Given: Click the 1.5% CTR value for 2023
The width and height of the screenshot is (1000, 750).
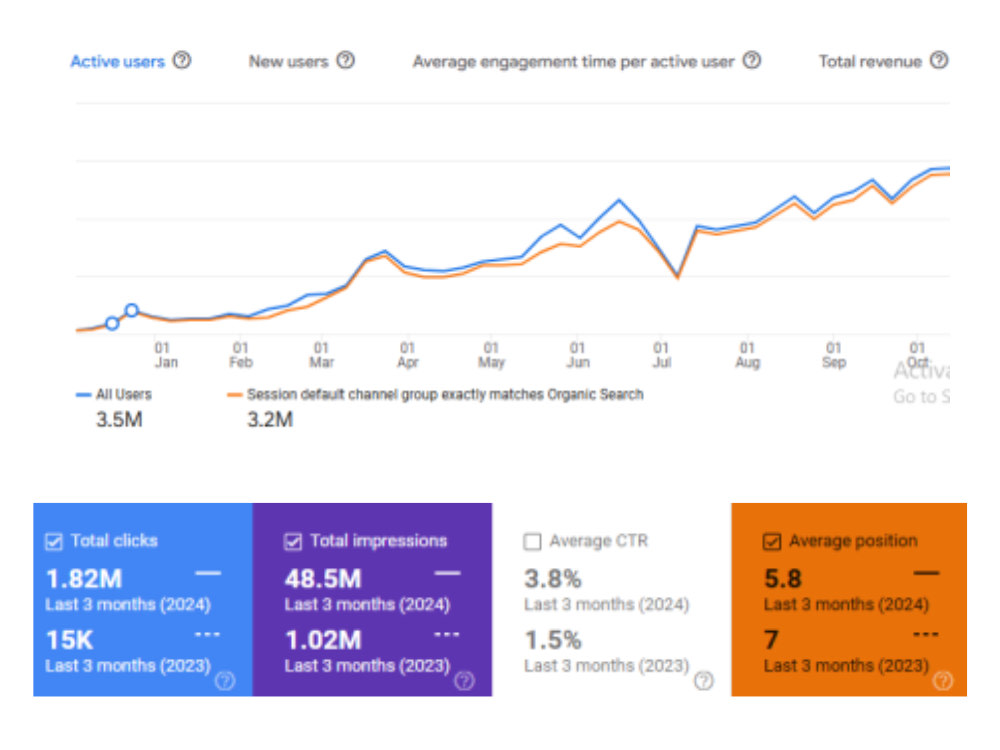Looking at the screenshot, I should click(552, 640).
